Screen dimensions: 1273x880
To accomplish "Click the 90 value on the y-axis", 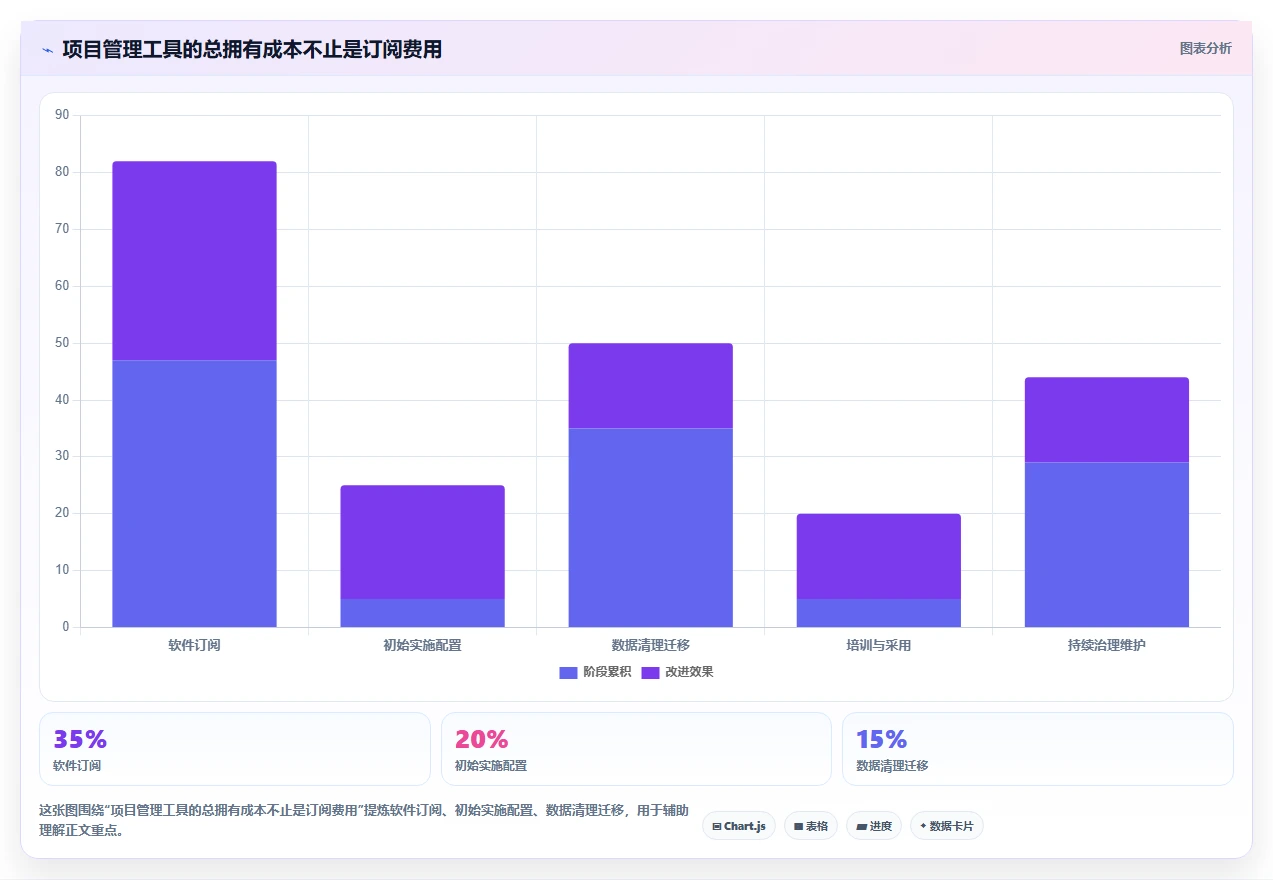I will tap(62, 115).
